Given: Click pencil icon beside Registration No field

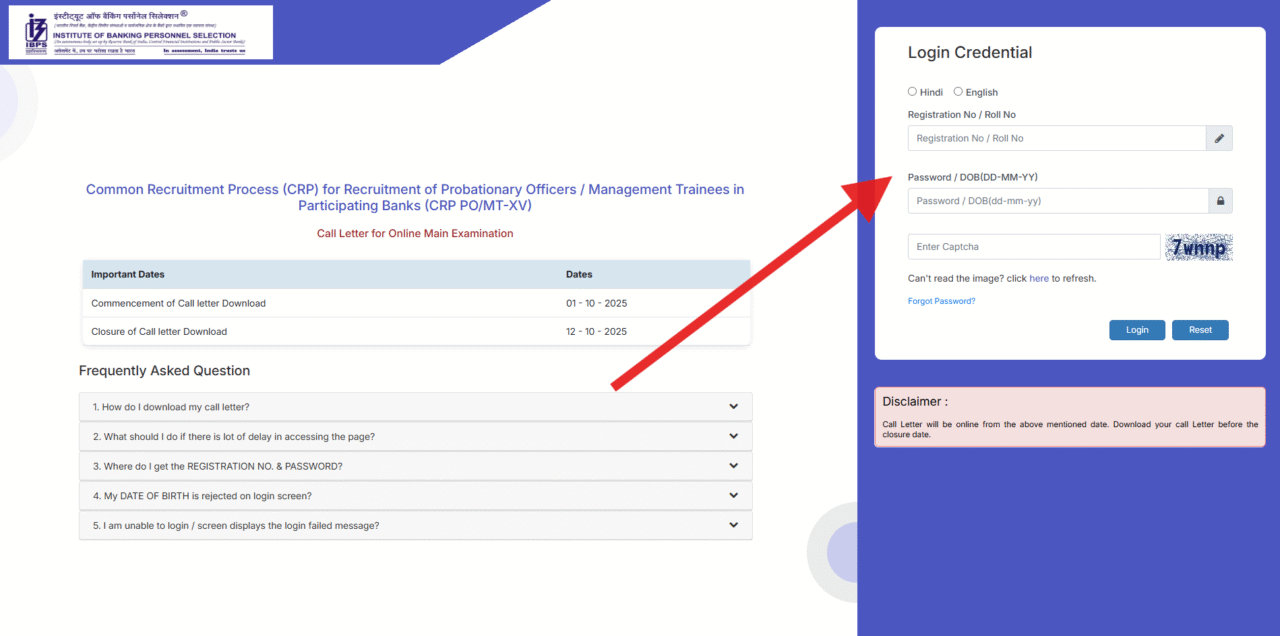Looking at the screenshot, I should [x=1219, y=139].
